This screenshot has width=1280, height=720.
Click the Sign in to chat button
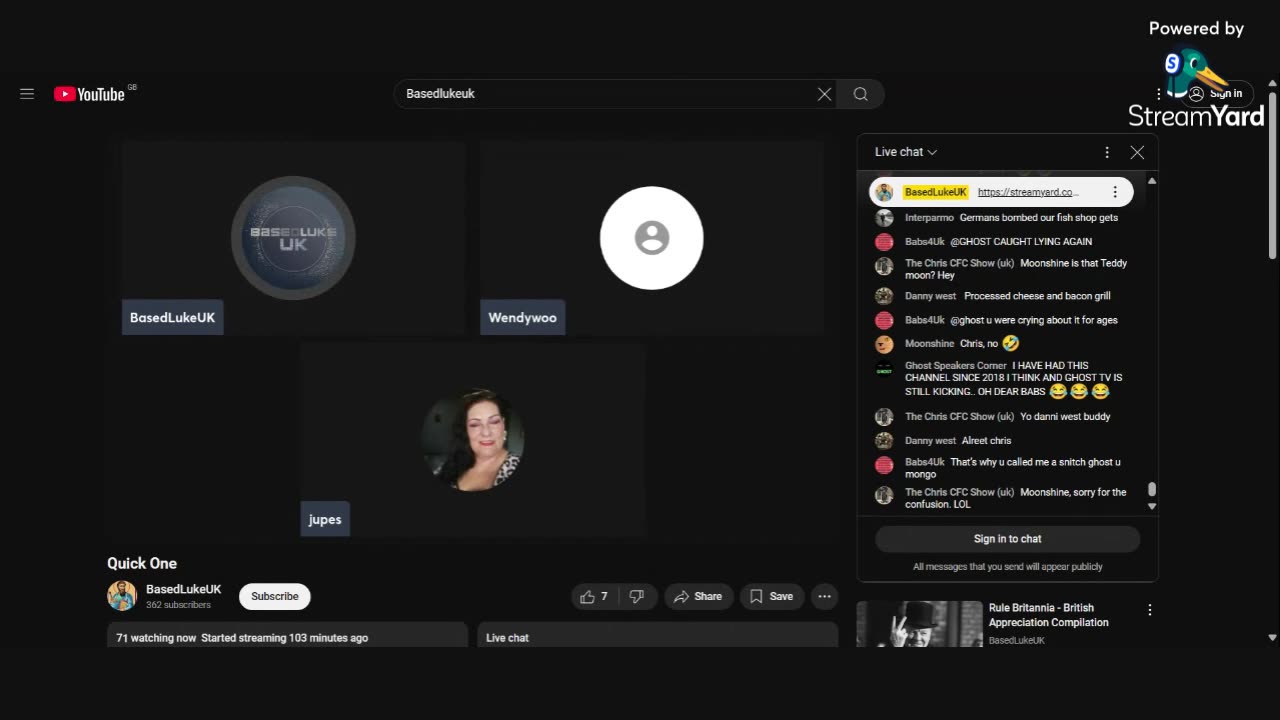click(x=1007, y=539)
